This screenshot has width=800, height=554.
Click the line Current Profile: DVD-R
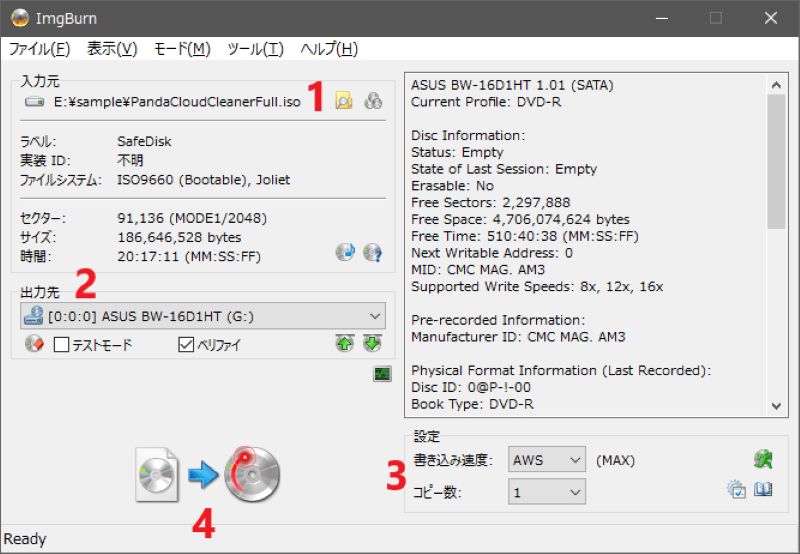486,102
